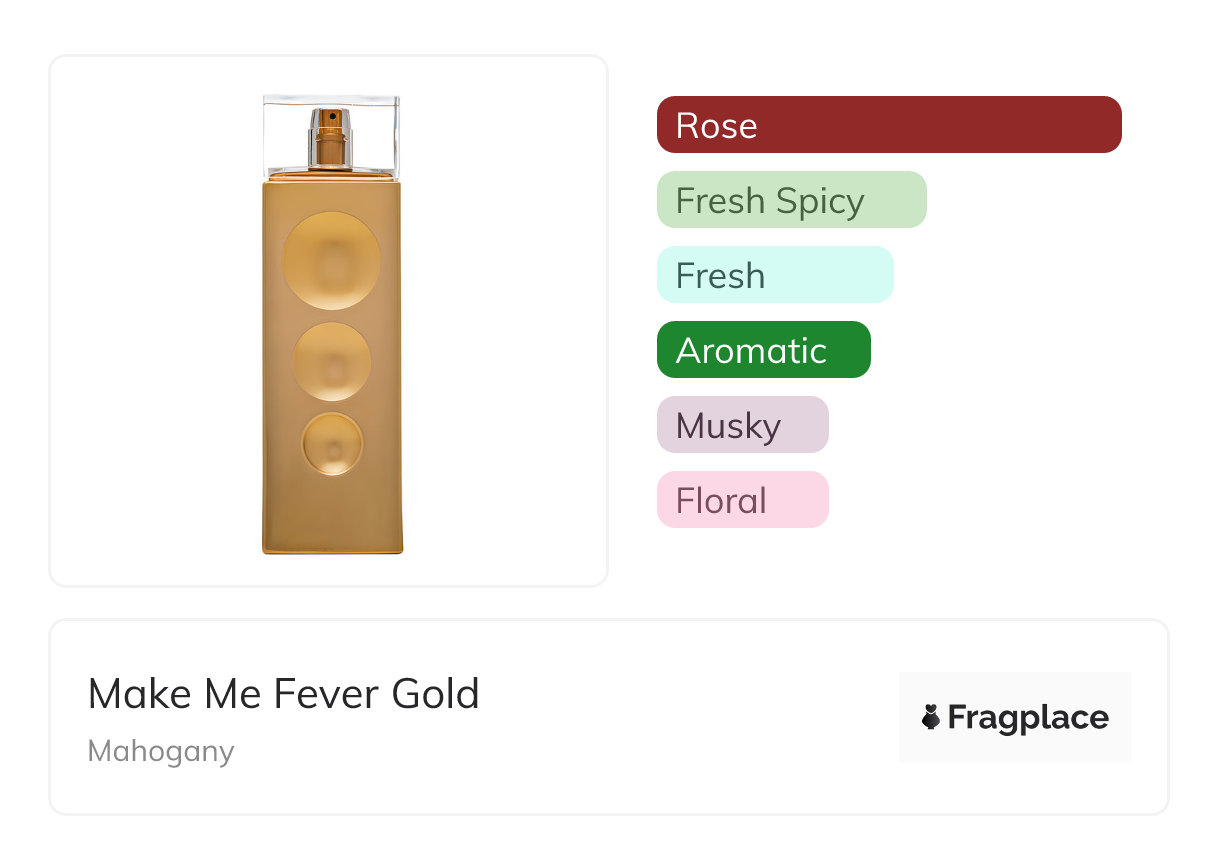Click the gold spray nozzle on bottle

(331, 136)
